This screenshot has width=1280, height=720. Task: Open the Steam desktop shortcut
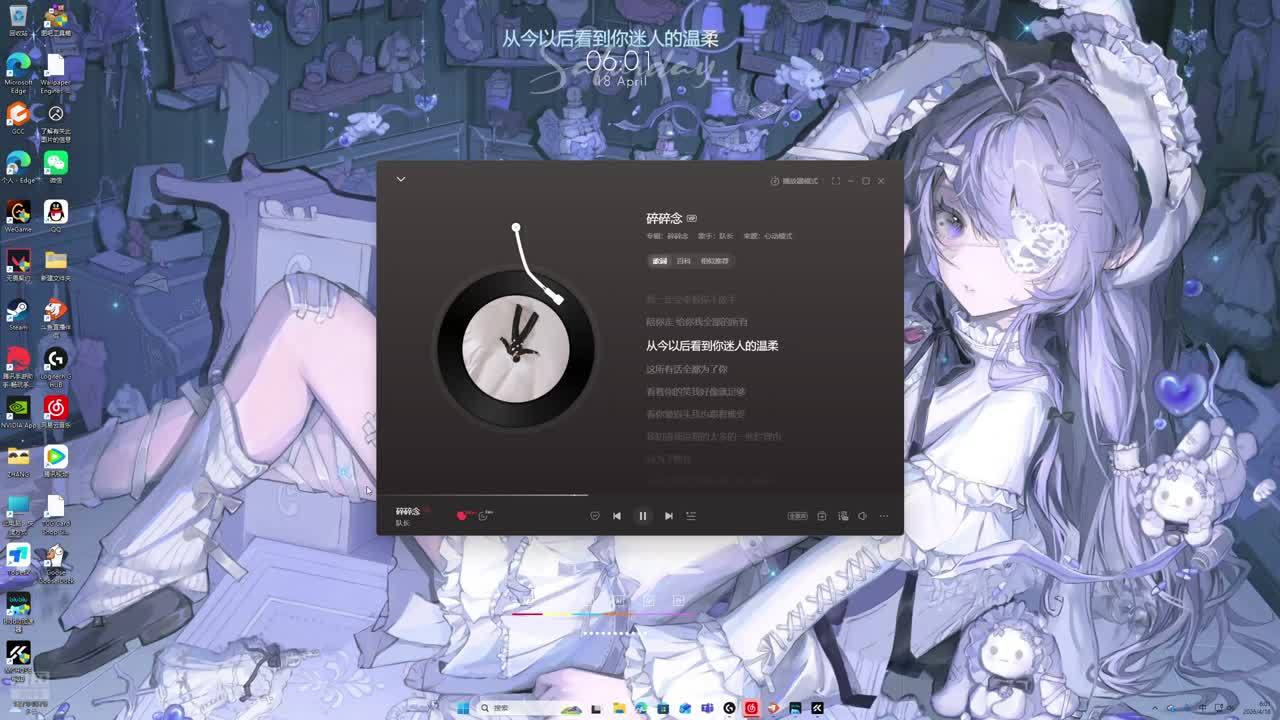coord(18,314)
